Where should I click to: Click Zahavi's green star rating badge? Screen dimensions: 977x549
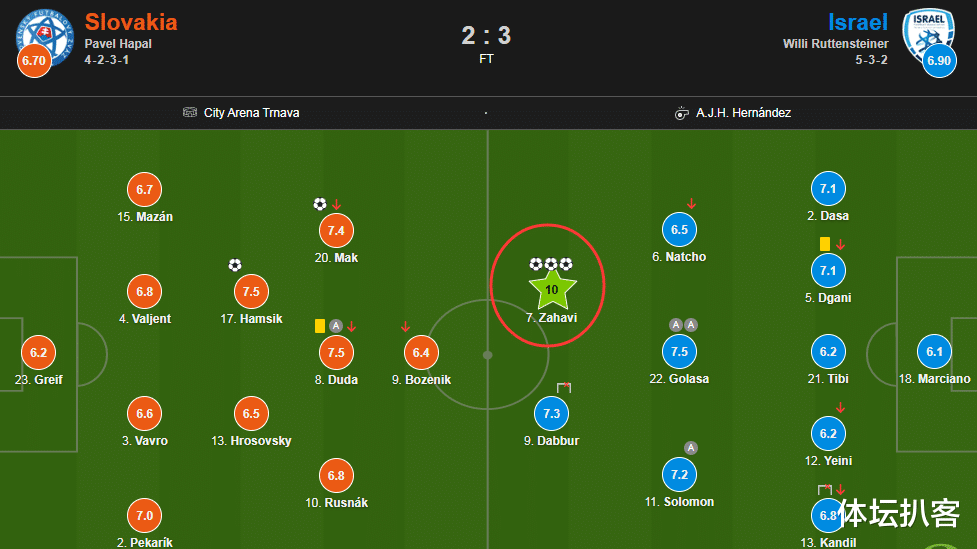coord(552,290)
